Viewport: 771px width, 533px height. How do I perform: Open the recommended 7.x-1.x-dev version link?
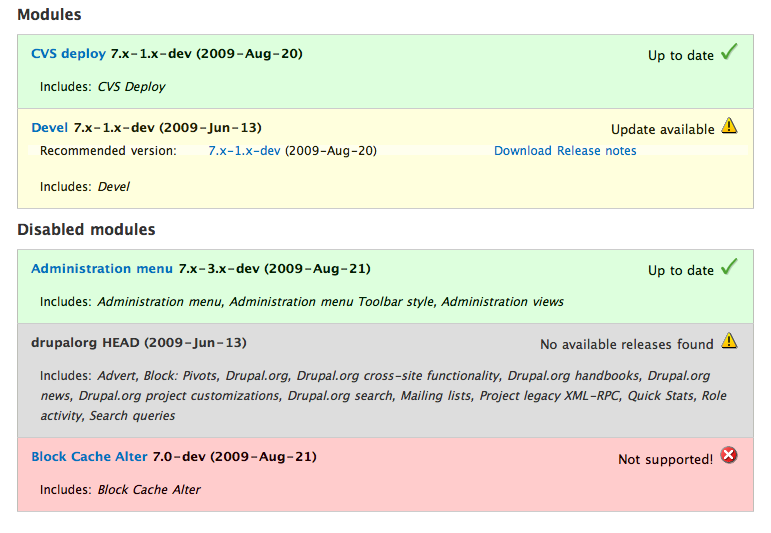pos(244,150)
